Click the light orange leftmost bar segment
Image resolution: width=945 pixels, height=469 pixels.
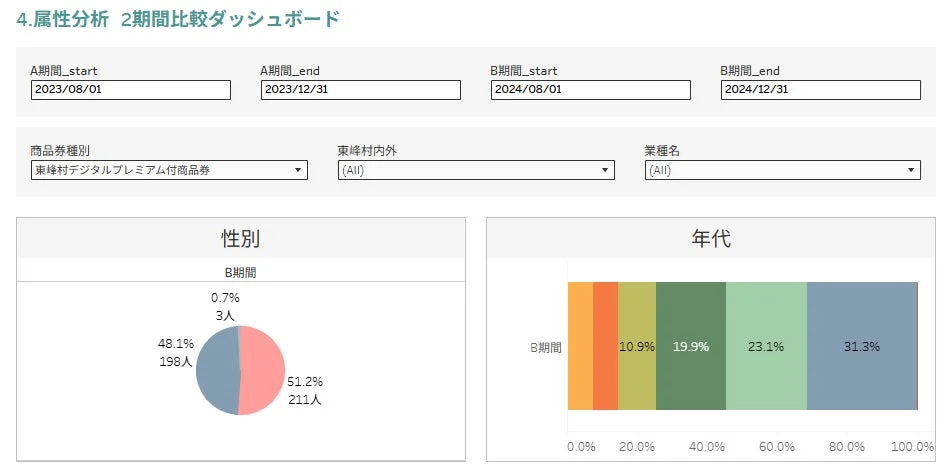[580, 346]
